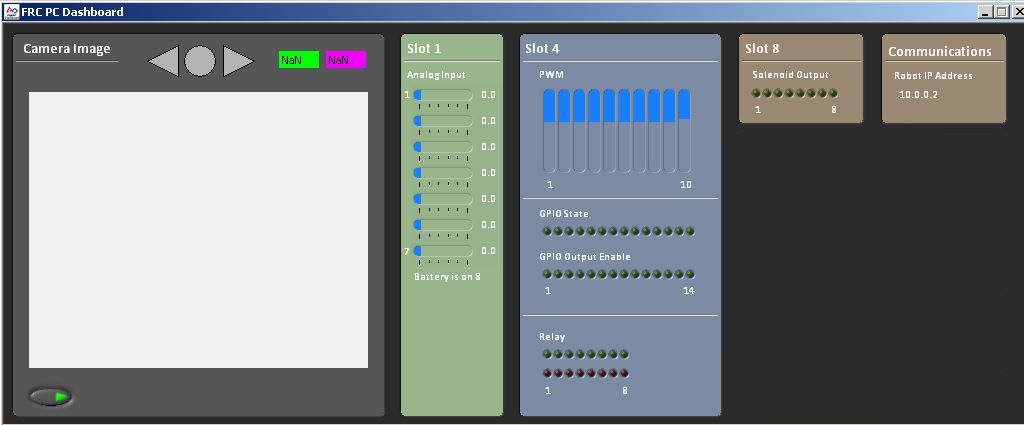The width and height of the screenshot is (1024, 425).
Task: Click the Relay label in Slot 4
Action: click(x=552, y=337)
